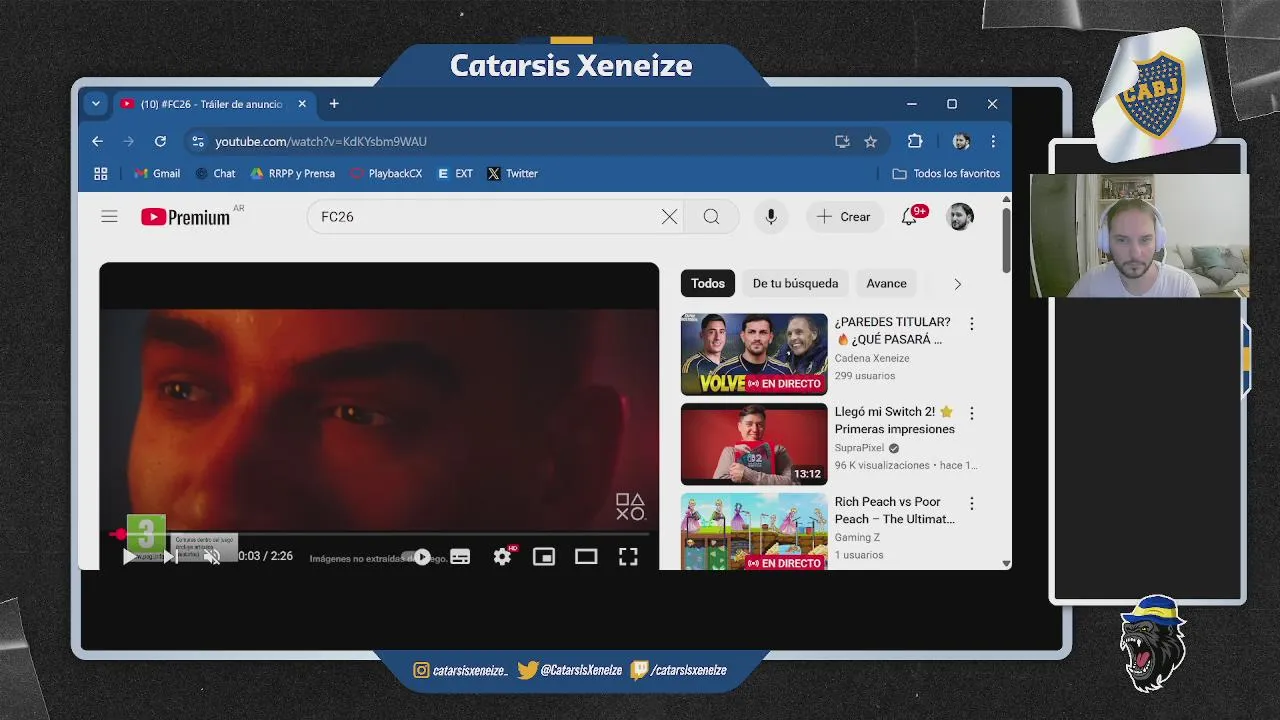1280x720 pixels.
Task: Open the Chrome three-dot menu
Action: (x=993, y=142)
